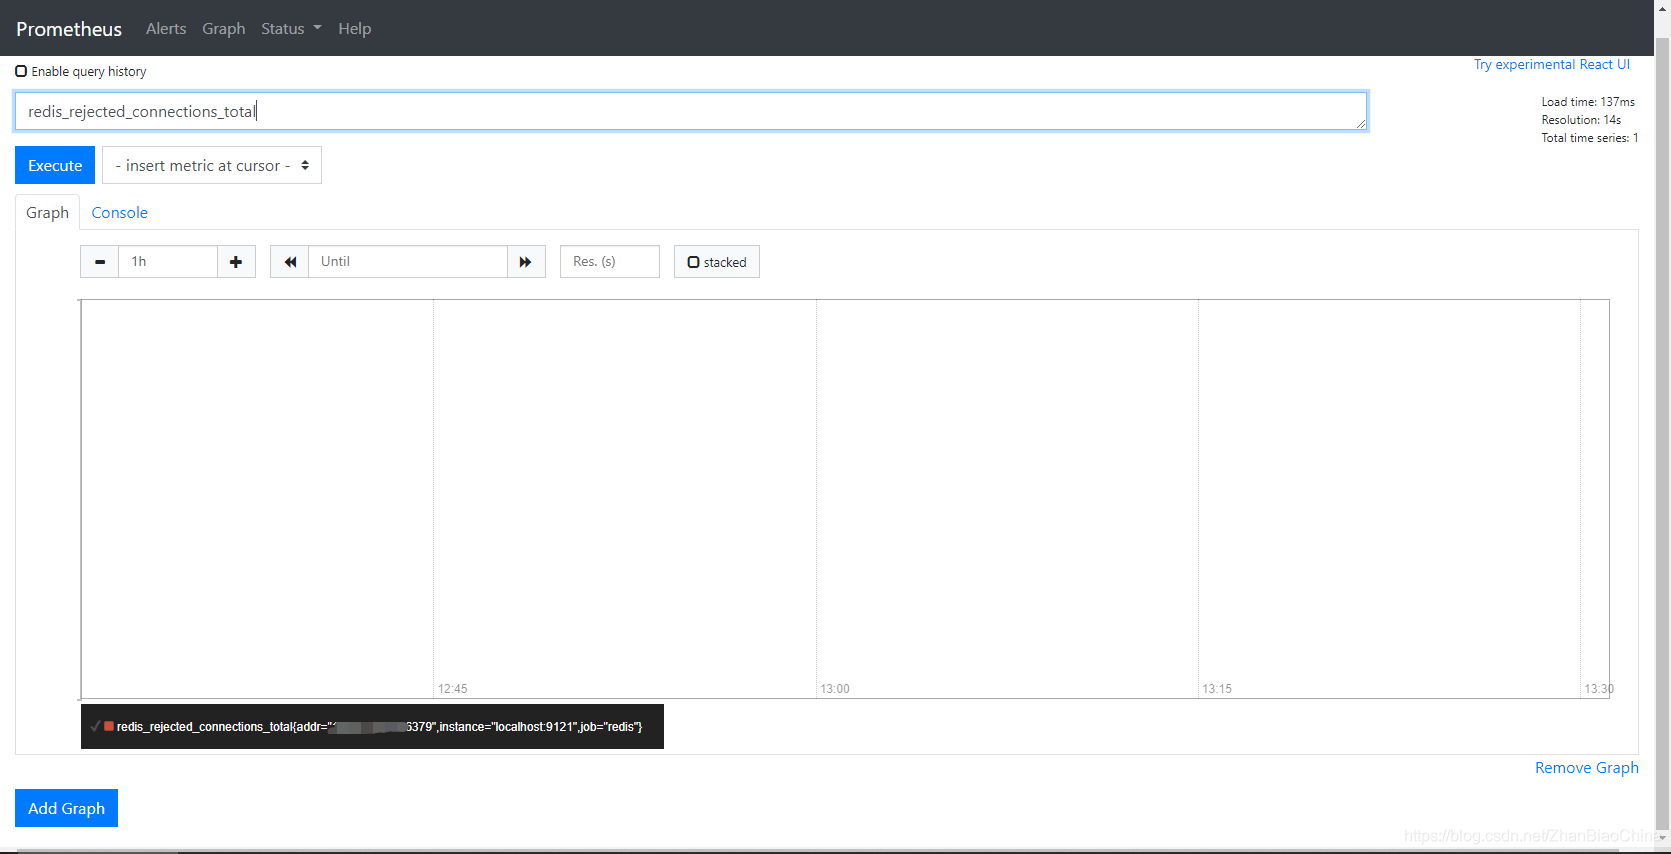The height and width of the screenshot is (854, 1671).
Task: Click the Load time: 137ms text
Action: (1588, 102)
